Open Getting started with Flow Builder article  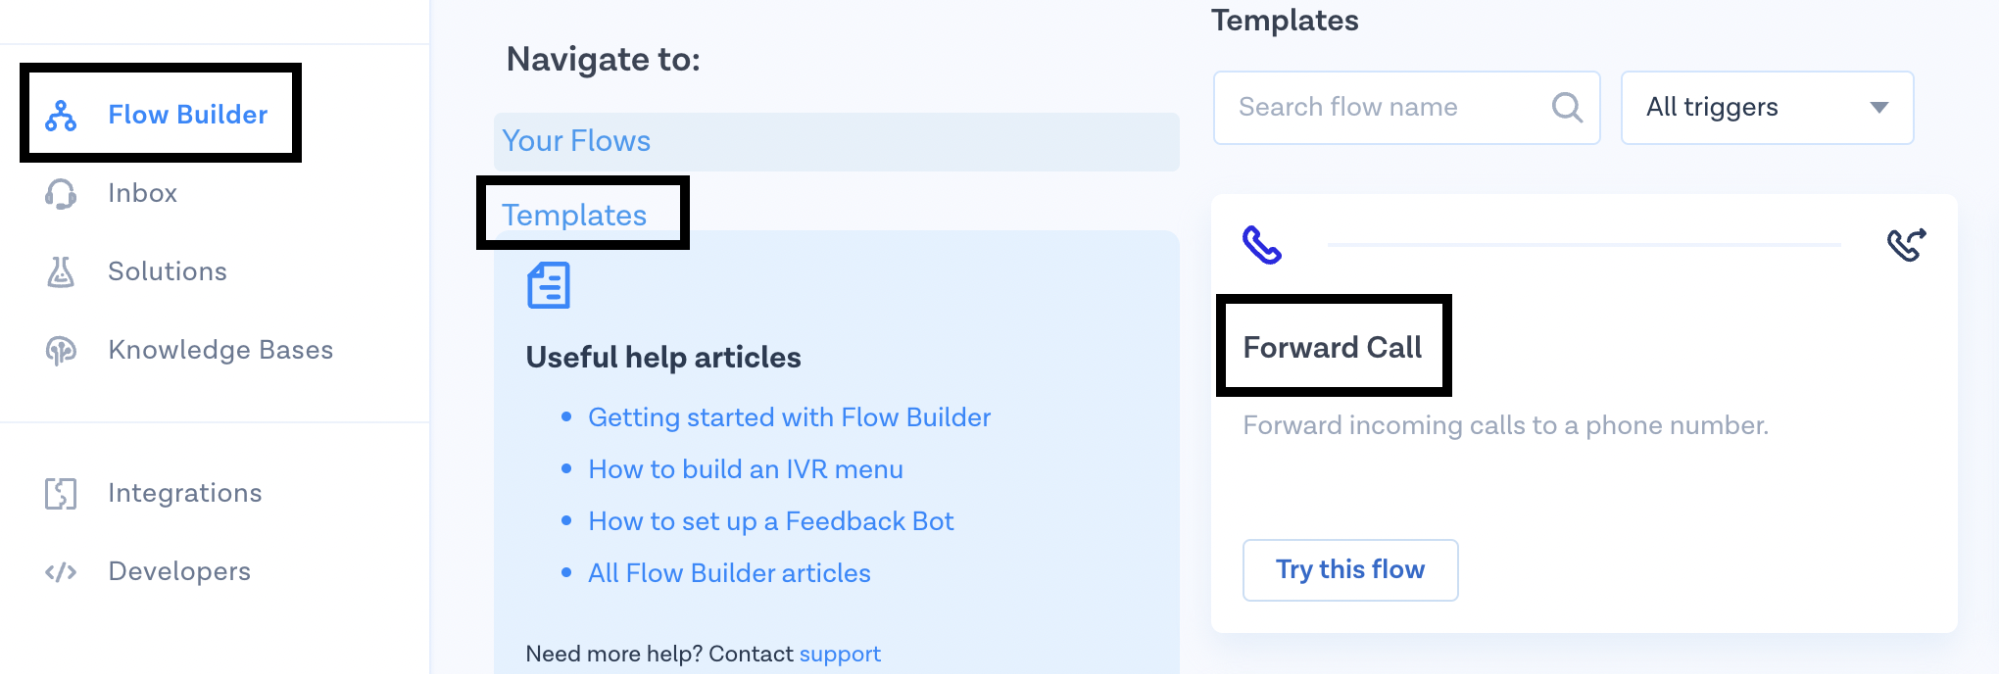(789, 417)
